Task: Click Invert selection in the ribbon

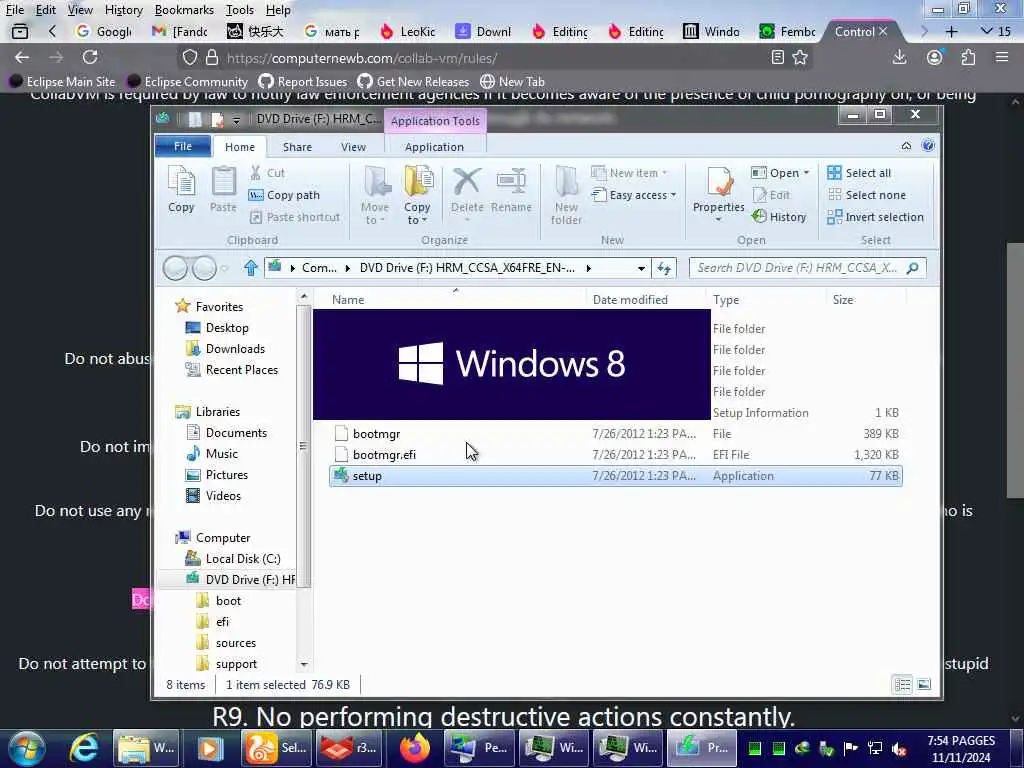Action: pos(875,217)
